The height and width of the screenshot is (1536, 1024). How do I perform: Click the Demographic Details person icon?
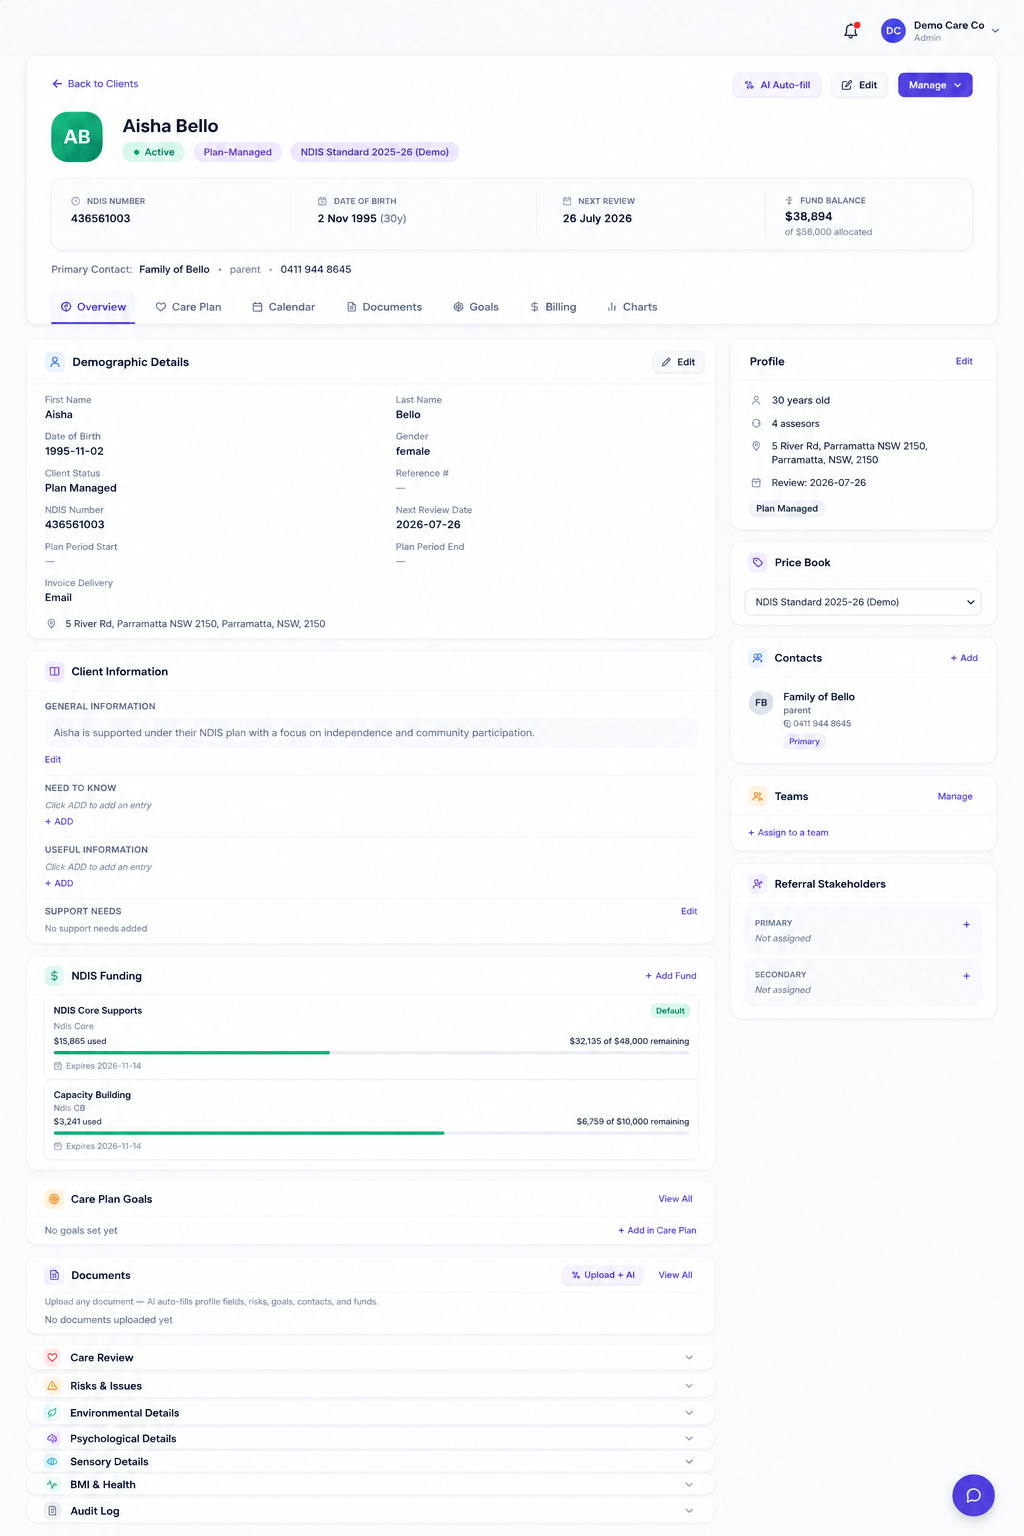[55, 362]
